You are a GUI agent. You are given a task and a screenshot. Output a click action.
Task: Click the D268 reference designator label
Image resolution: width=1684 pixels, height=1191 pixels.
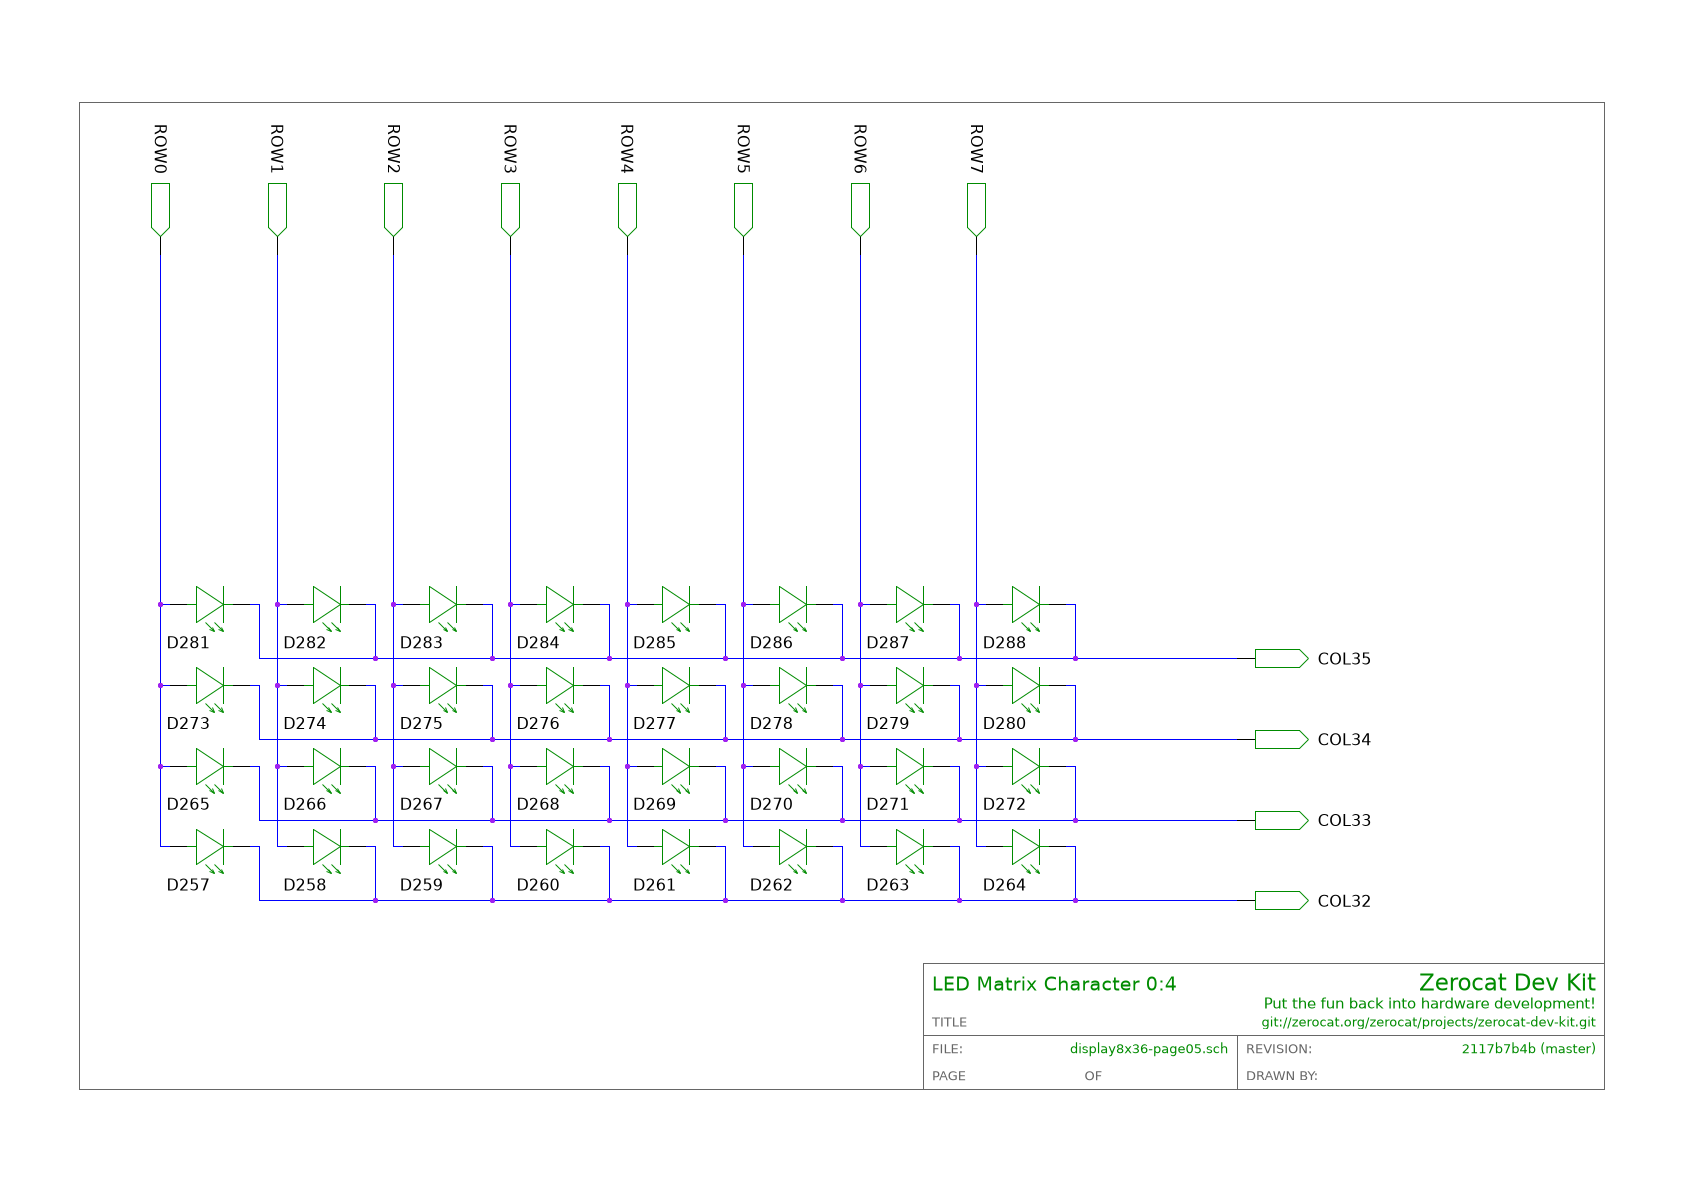coord(538,804)
